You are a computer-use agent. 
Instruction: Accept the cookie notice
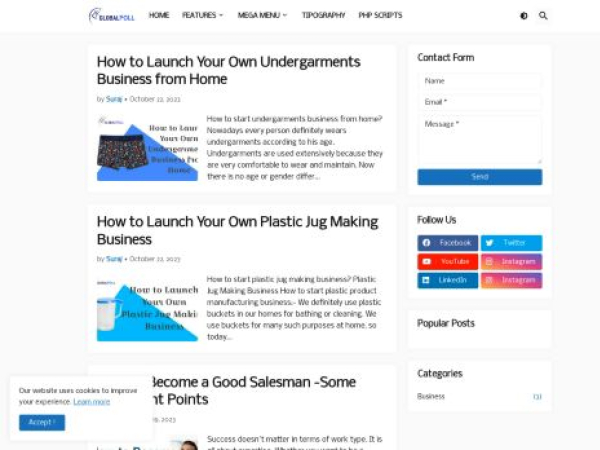pyautogui.click(x=42, y=422)
